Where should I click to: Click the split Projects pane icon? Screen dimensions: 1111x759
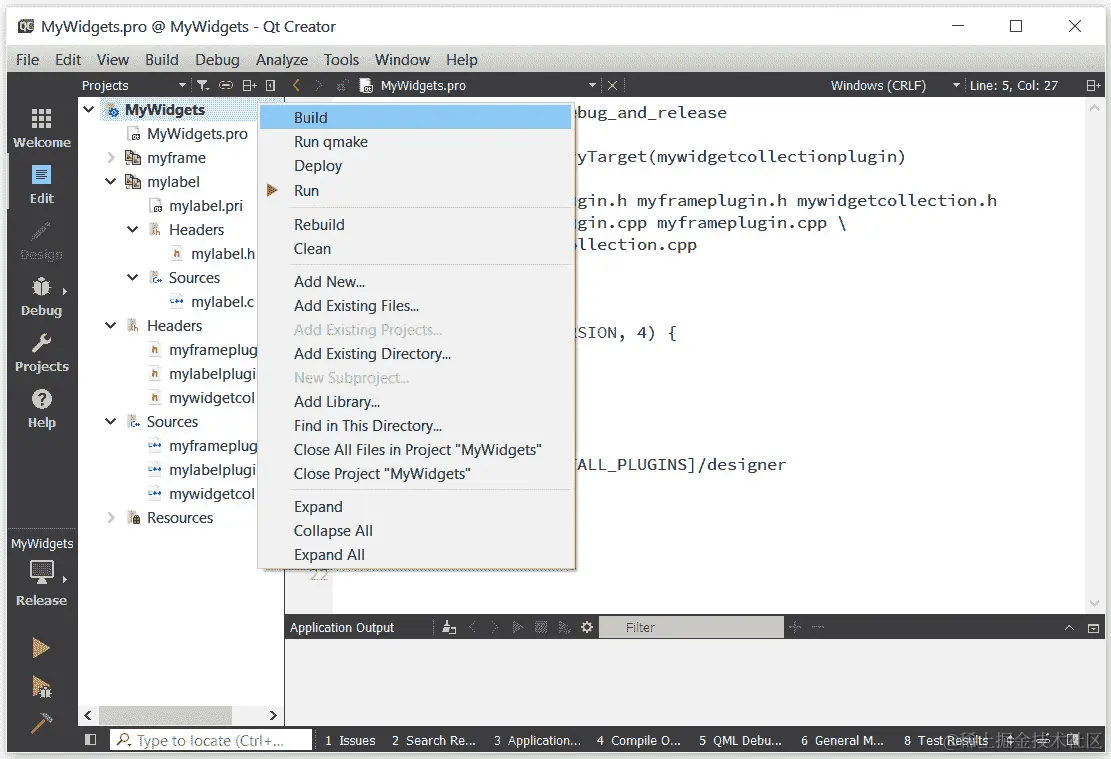tap(249, 85)
